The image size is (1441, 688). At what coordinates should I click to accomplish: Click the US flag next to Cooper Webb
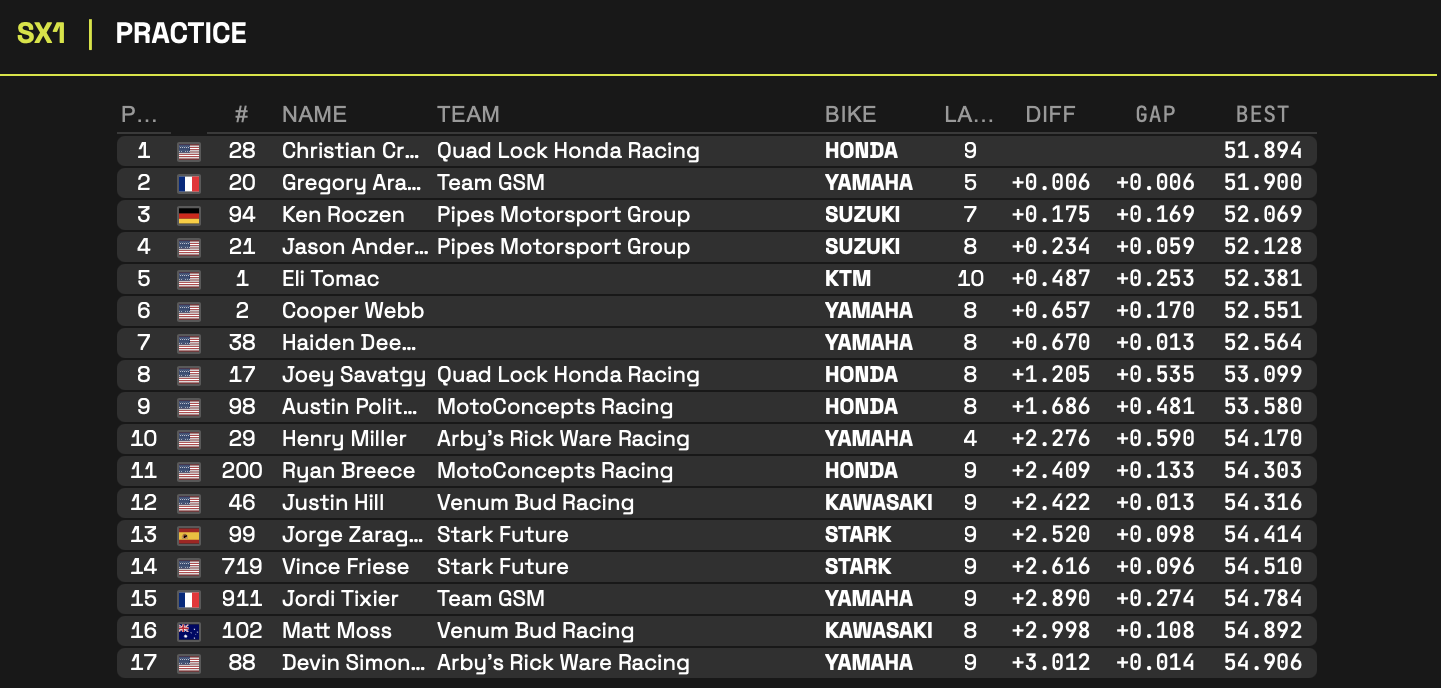coord(189,311)
